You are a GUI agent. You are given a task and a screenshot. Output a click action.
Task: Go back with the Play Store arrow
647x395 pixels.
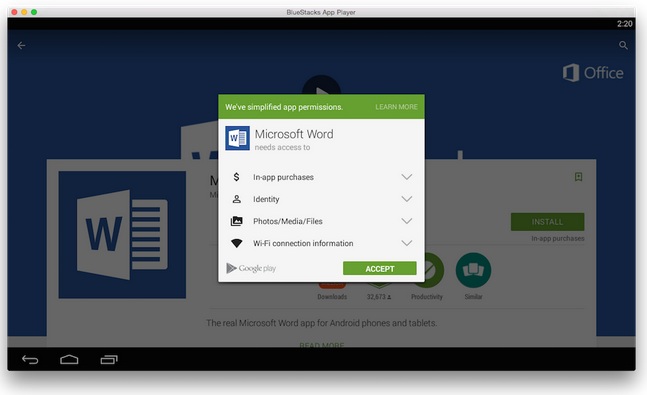pos(21,45)
